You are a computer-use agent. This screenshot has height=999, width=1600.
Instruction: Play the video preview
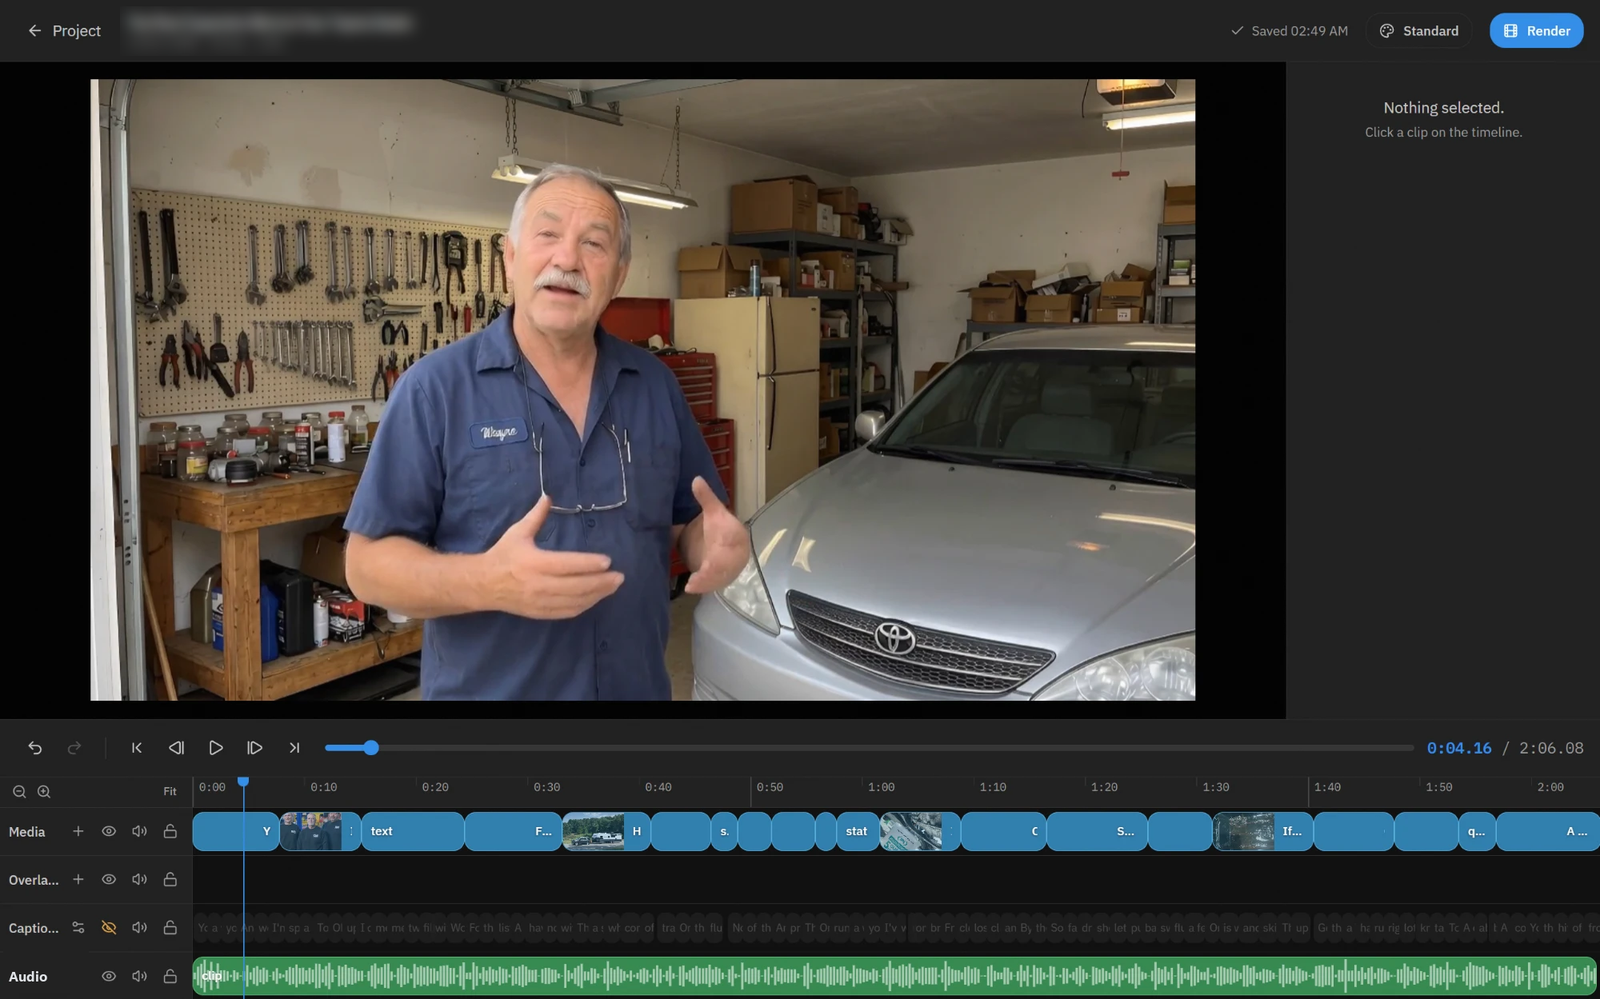(x=215, y=748)
